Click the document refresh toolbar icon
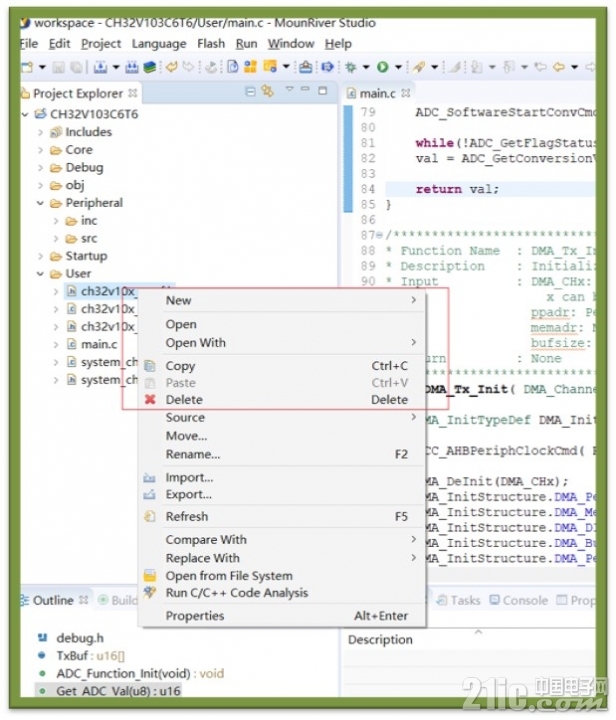 (x=233, y=67)
